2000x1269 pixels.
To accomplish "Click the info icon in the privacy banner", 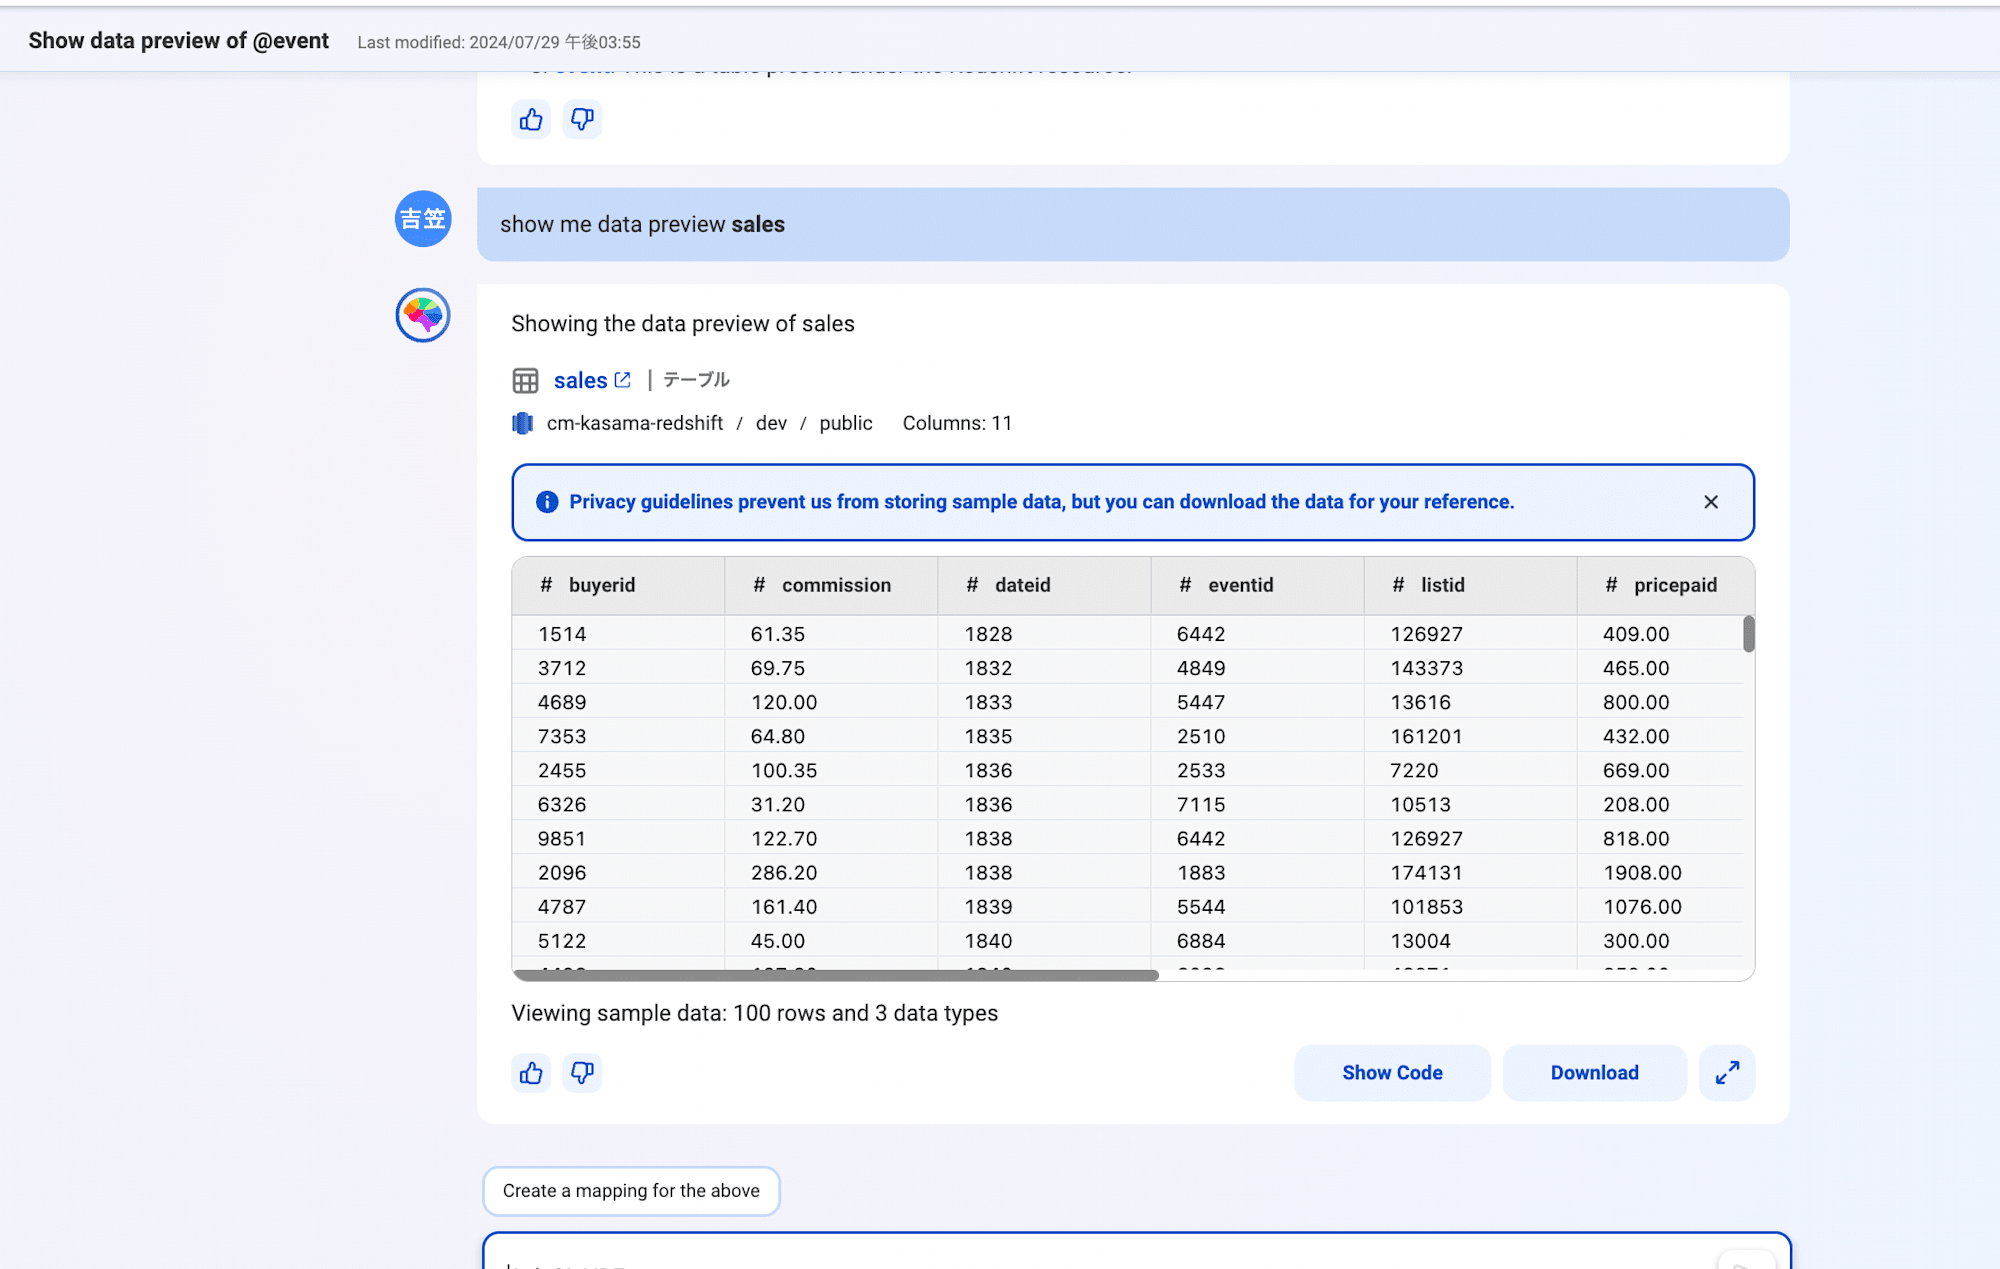I will [547, 502].
